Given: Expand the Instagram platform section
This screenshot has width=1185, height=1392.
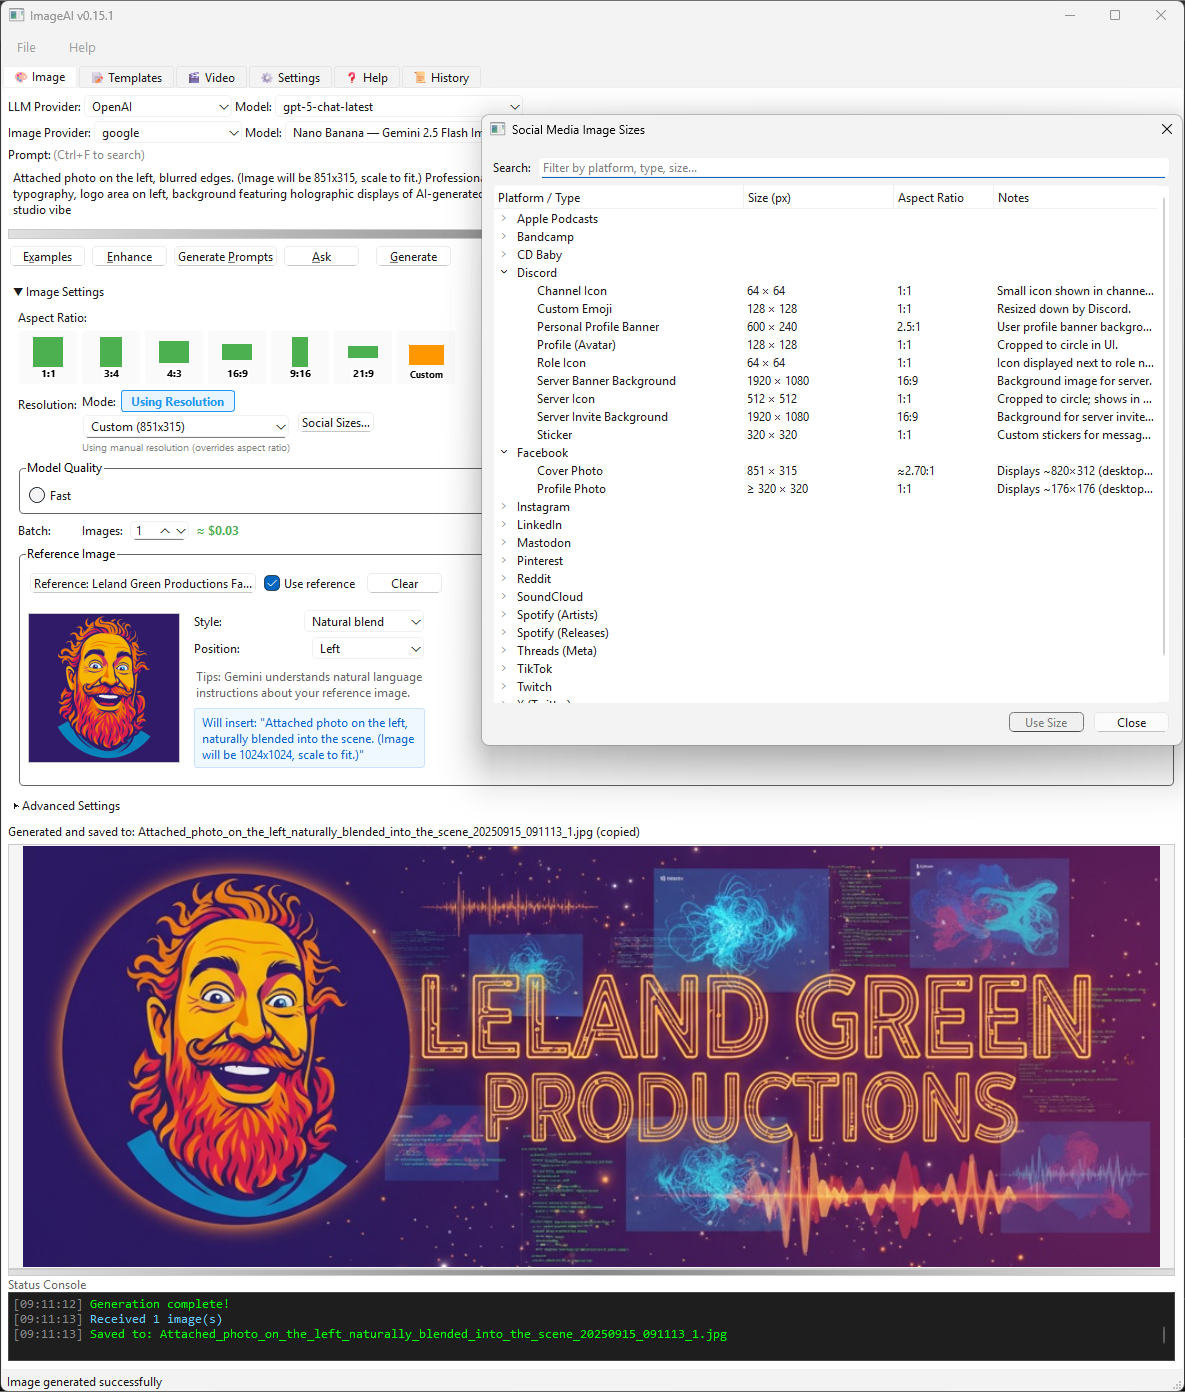Looking at the screenshot, I should coord(504,506).
